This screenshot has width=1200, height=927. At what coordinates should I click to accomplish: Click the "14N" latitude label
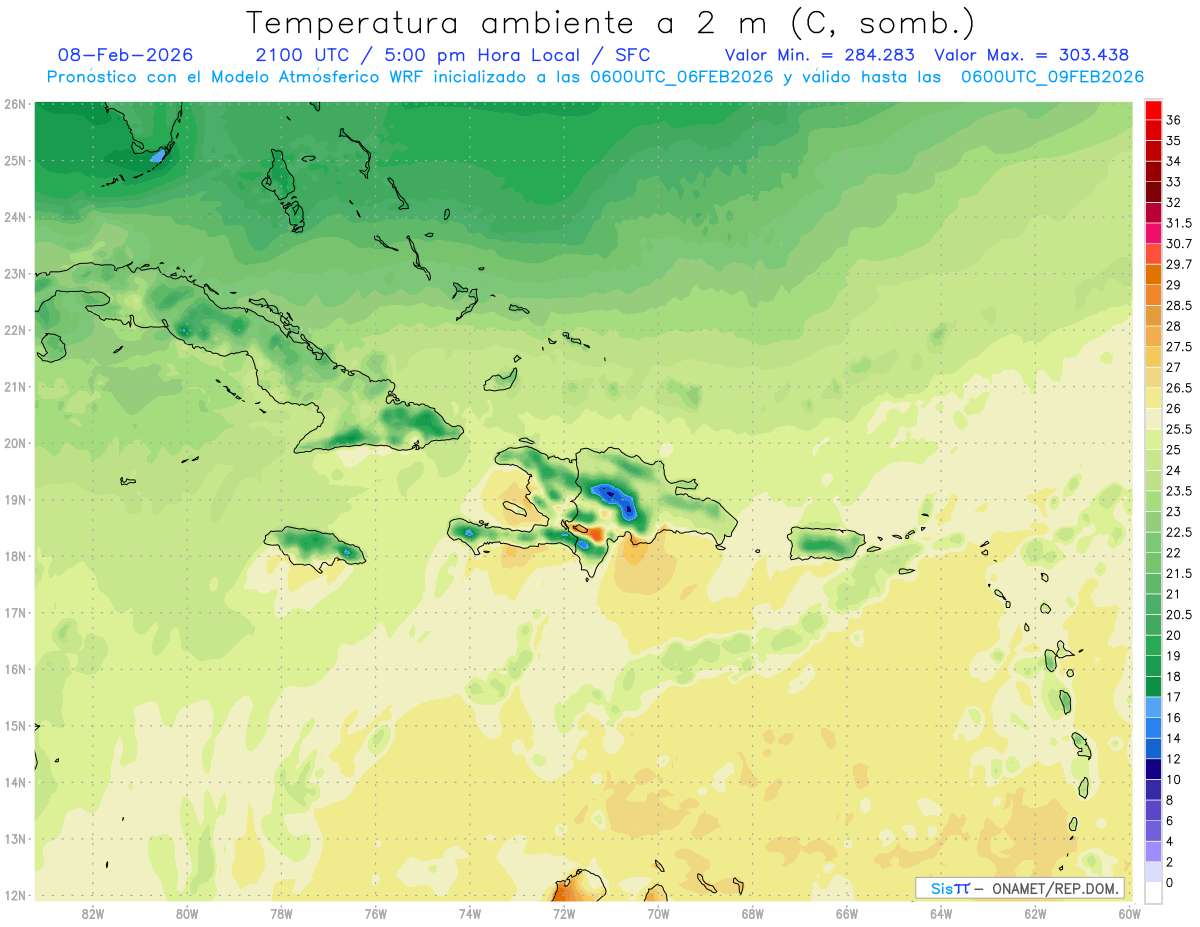[x=14, y=782]
